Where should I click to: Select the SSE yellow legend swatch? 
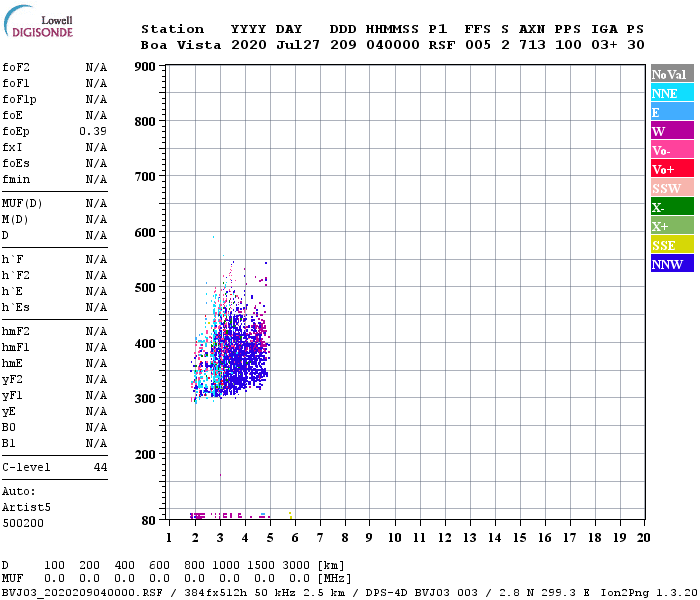click(672, 245)
